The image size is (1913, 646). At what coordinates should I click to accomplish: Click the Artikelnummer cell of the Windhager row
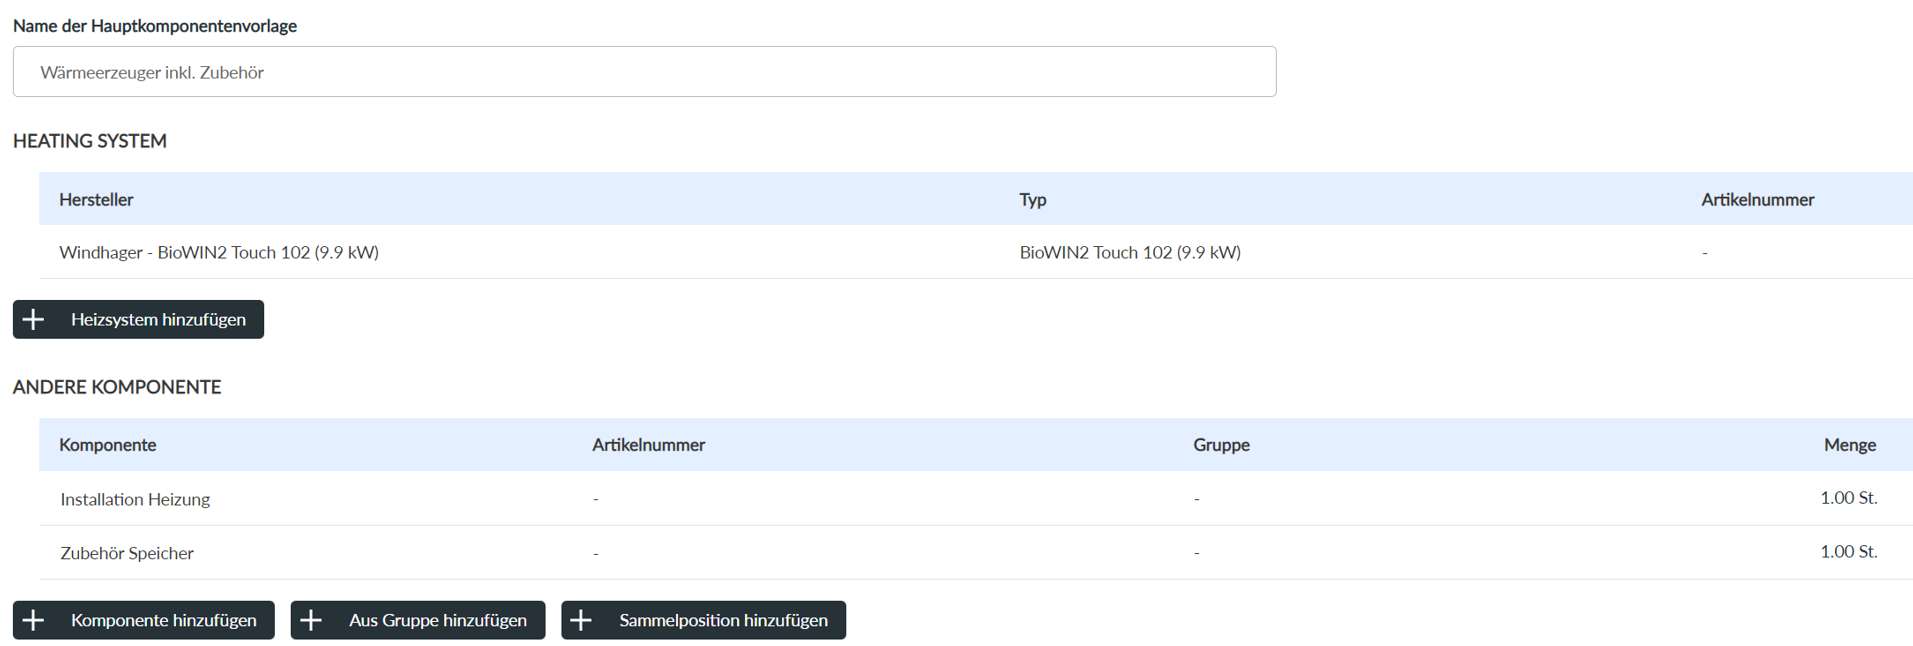[x=1705, y=253]
